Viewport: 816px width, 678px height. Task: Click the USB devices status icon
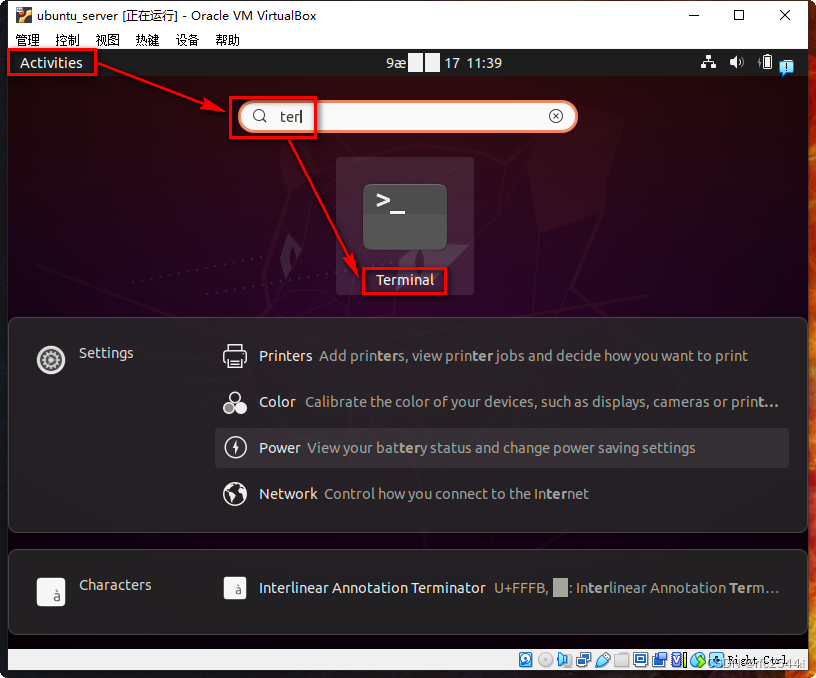click(603, 660)
